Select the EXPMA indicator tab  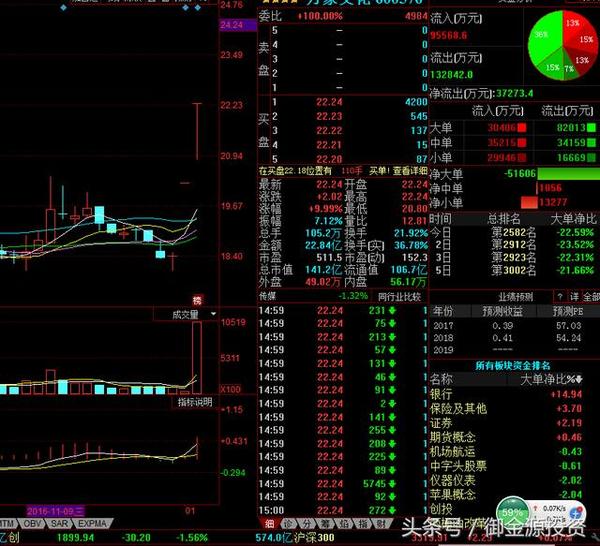pos(92,523)
